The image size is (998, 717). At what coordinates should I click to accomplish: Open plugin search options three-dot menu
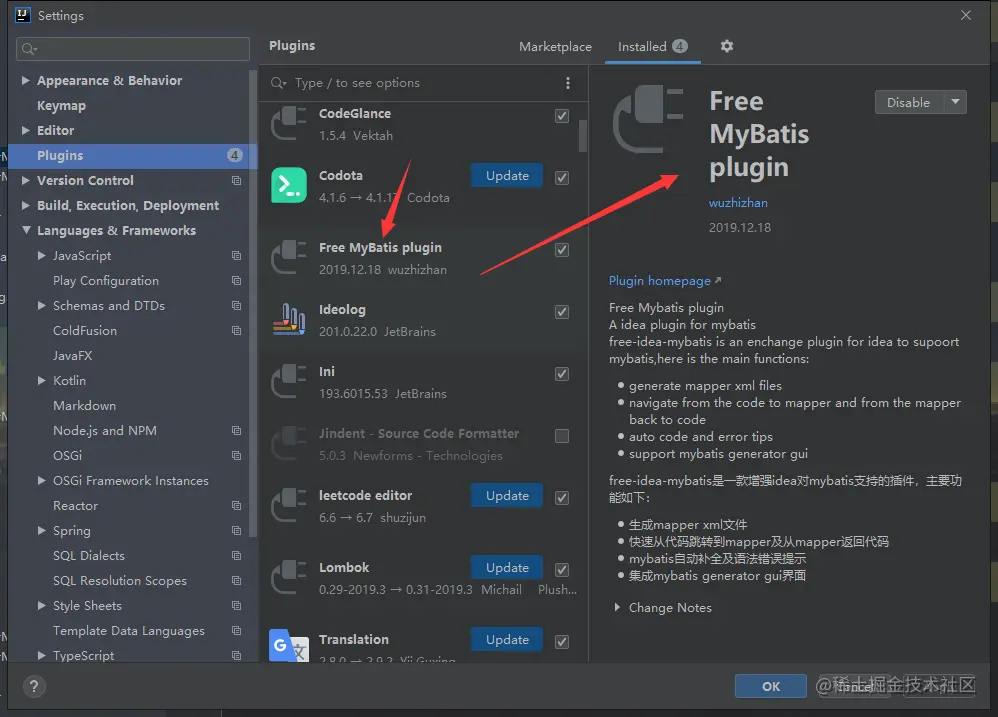568,83
